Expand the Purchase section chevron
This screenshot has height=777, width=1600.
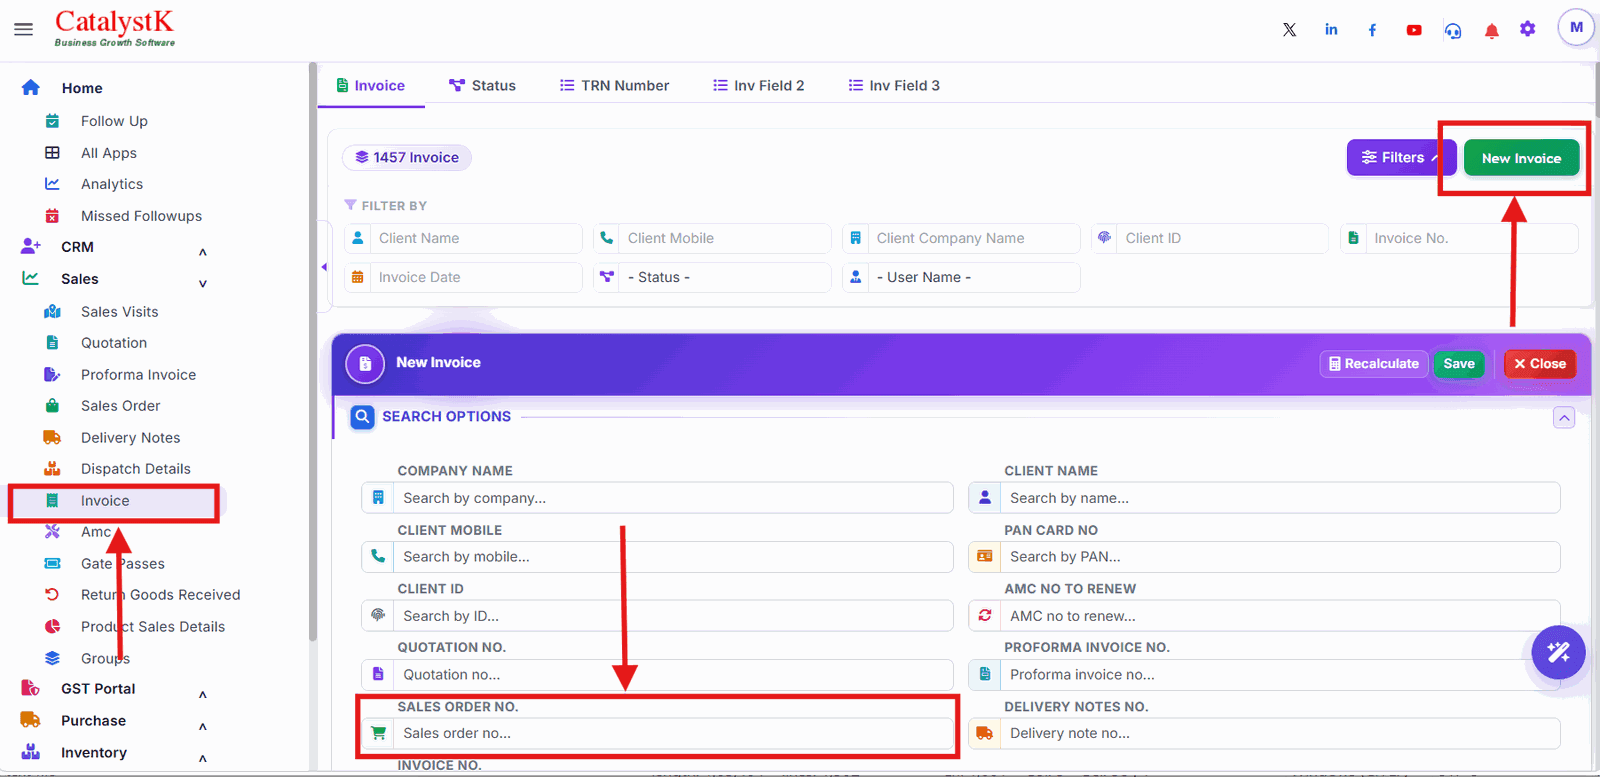pyautogui.click(x=203, y=727)
